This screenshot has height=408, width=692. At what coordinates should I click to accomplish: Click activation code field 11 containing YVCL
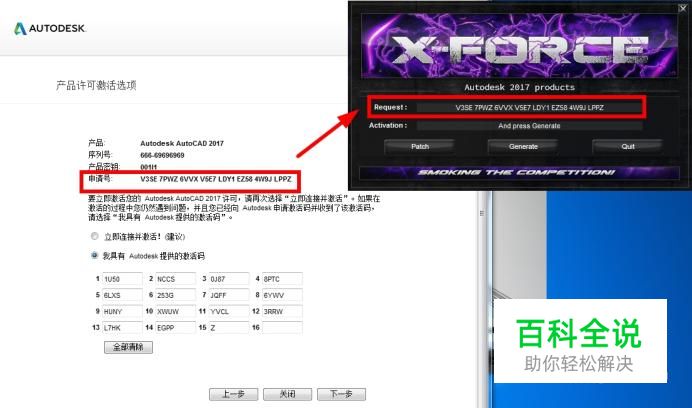coord(229,311)
